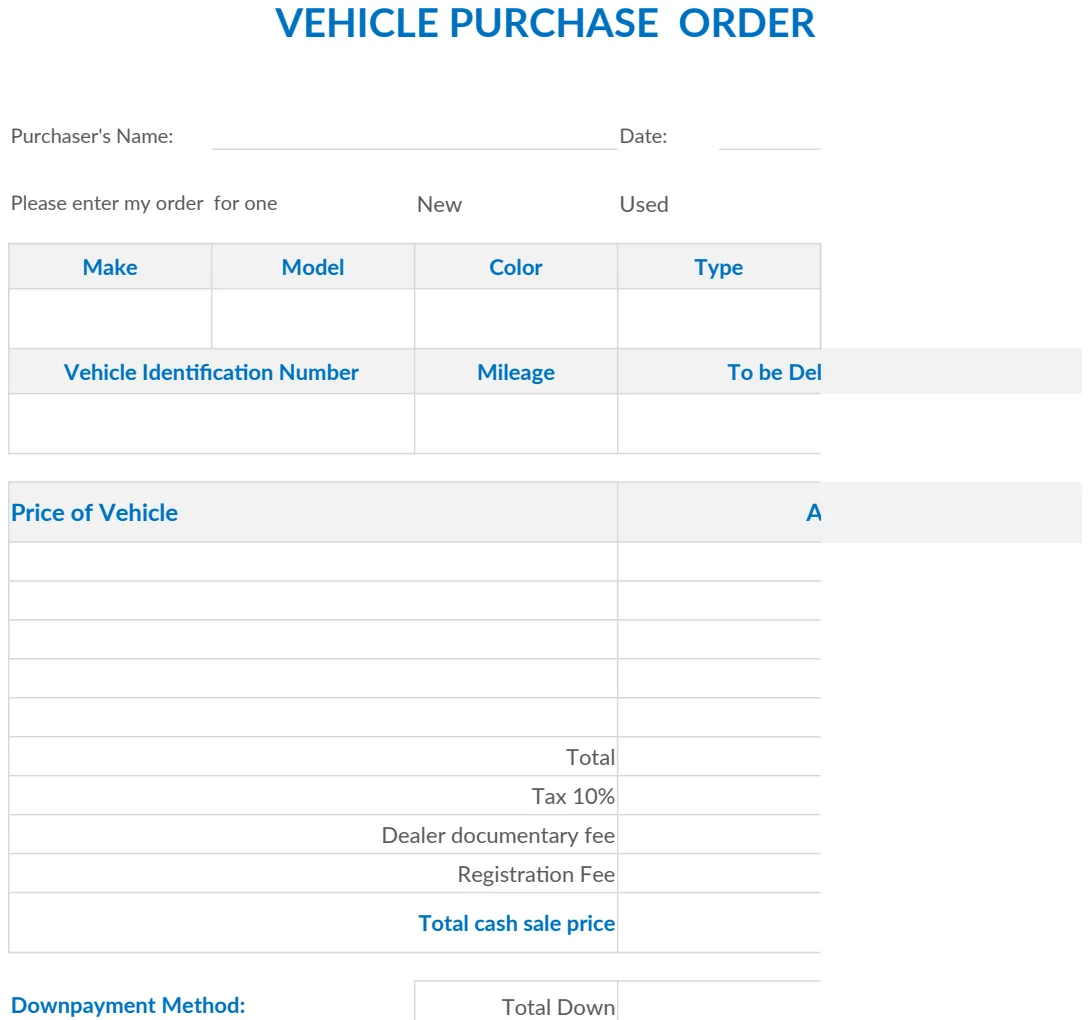Select the amount cell beside Tax 10%
This screenshot has width=1090, height=1020.
(719, 795)
